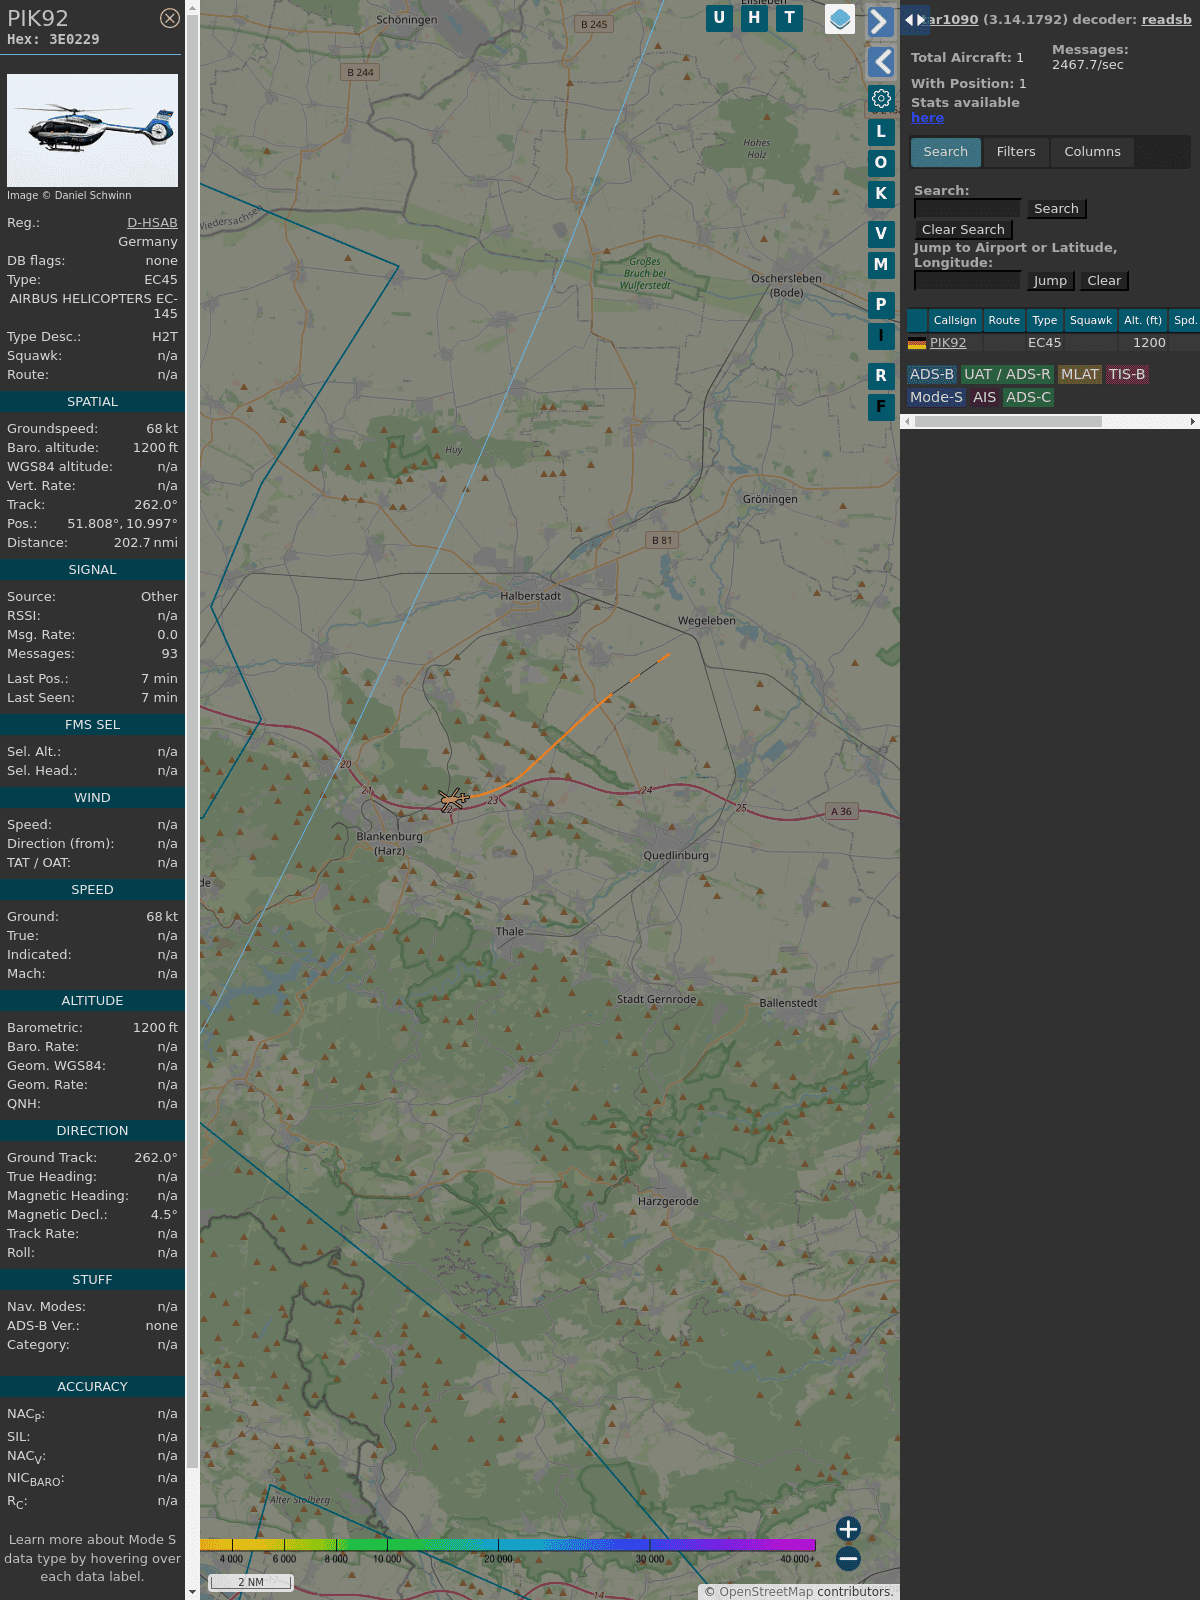Click the info panel scroll up arrow
1200x1600 pixels.
tap(192, 7)
